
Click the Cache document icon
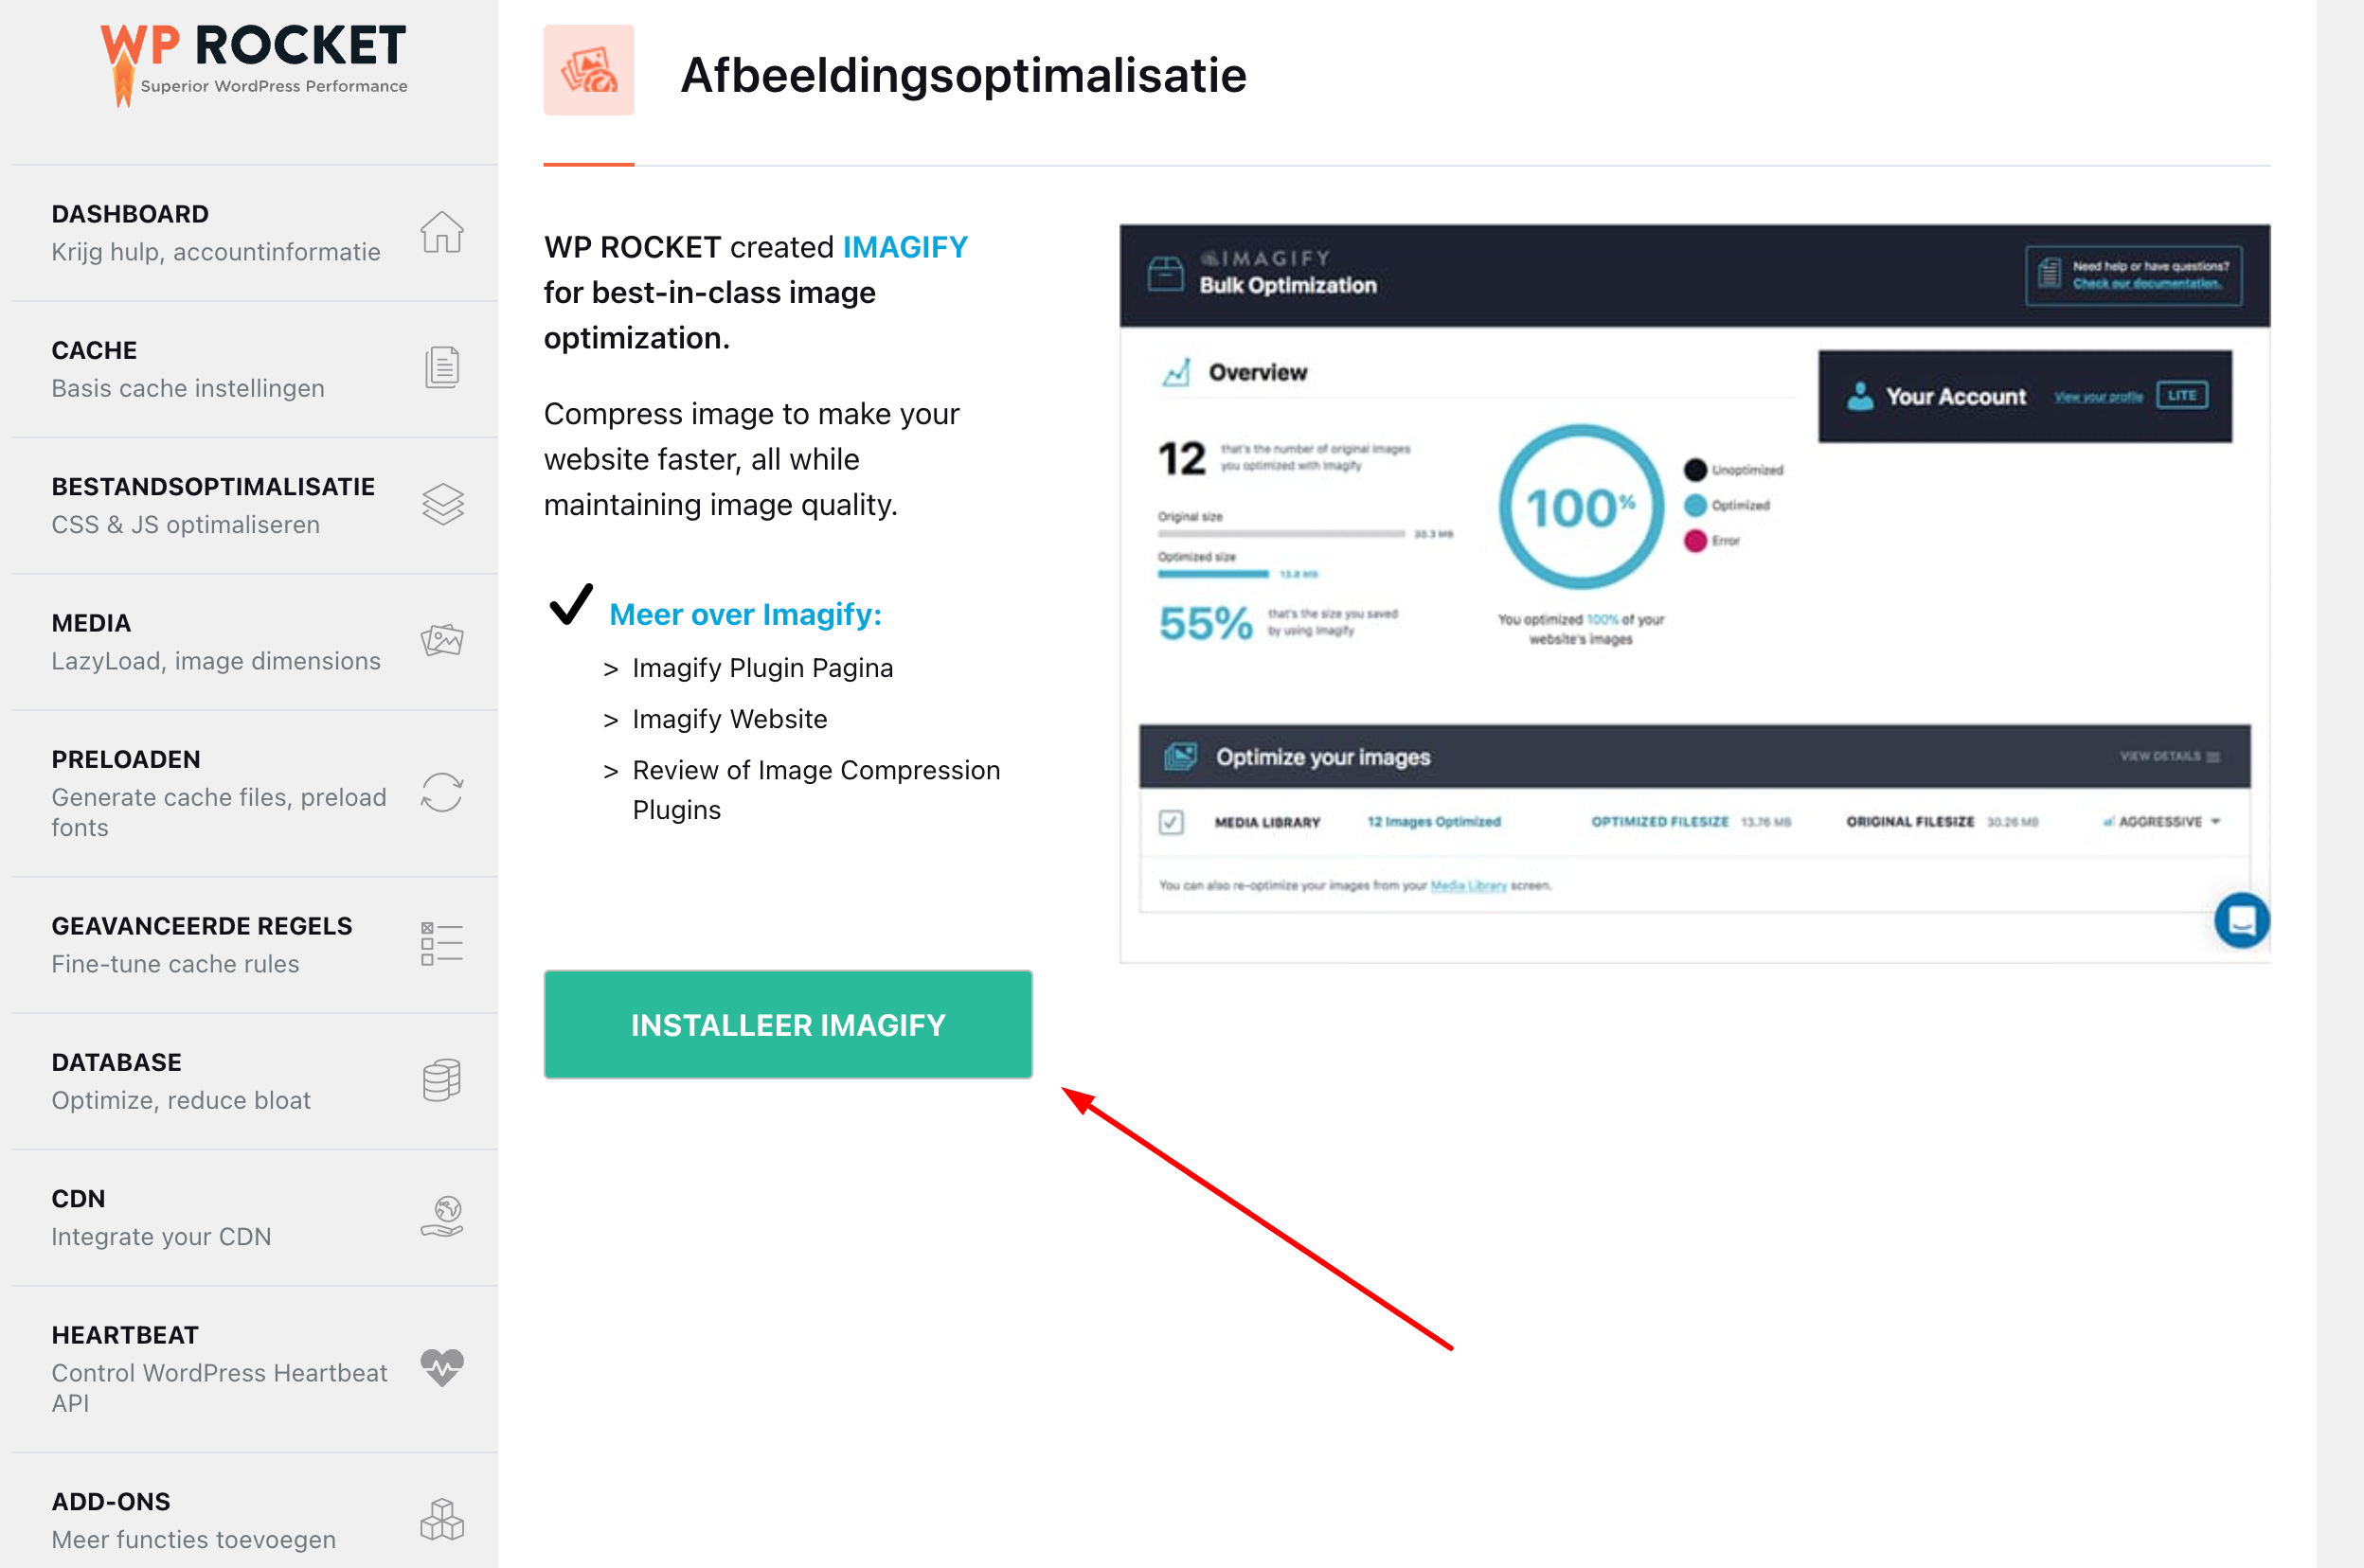441,368
